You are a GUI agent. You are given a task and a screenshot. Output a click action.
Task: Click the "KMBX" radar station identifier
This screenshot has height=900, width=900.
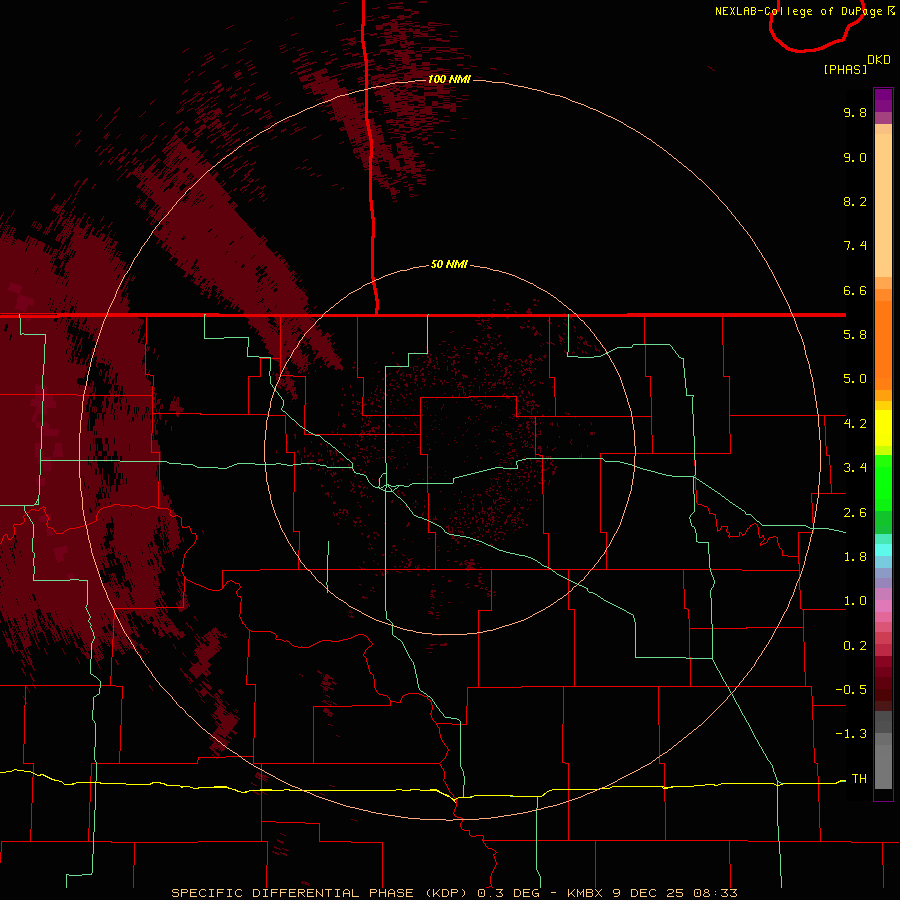pyautogui.click(x=585, y=893)
